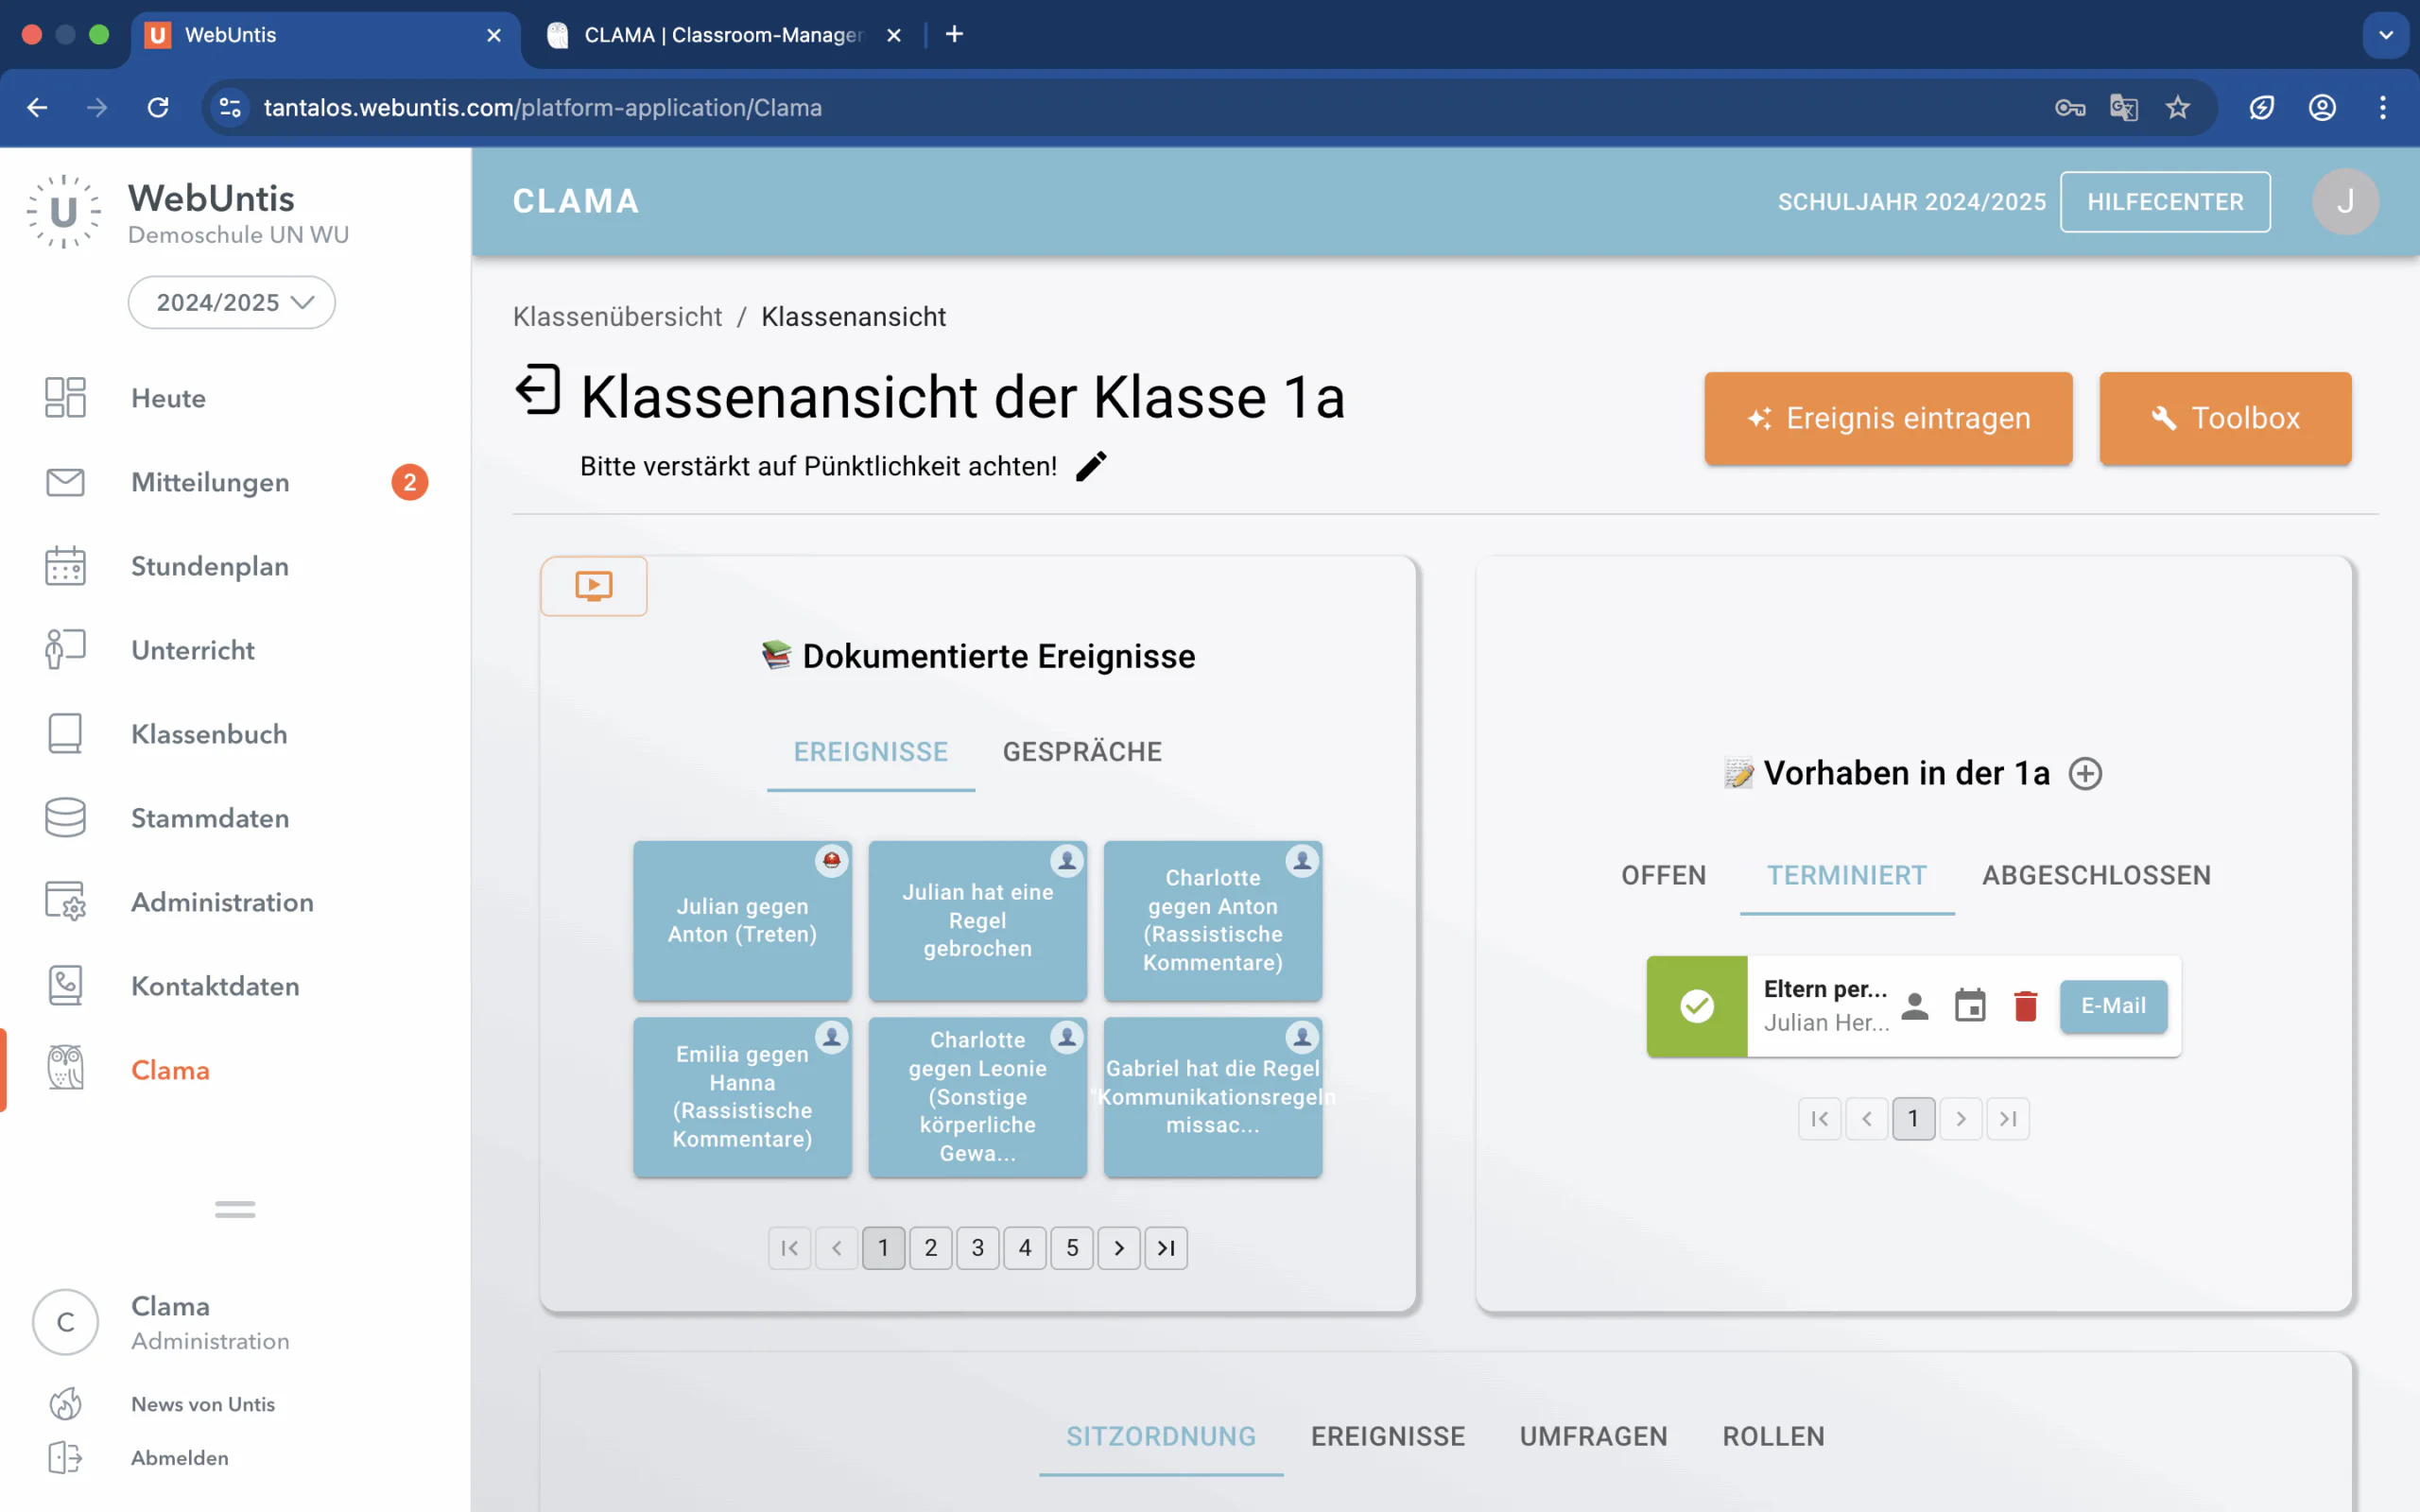Open calendar icon on the Eltern task
The height and width of the screenshot is (1512, 2420).
coord(1969,1006)
